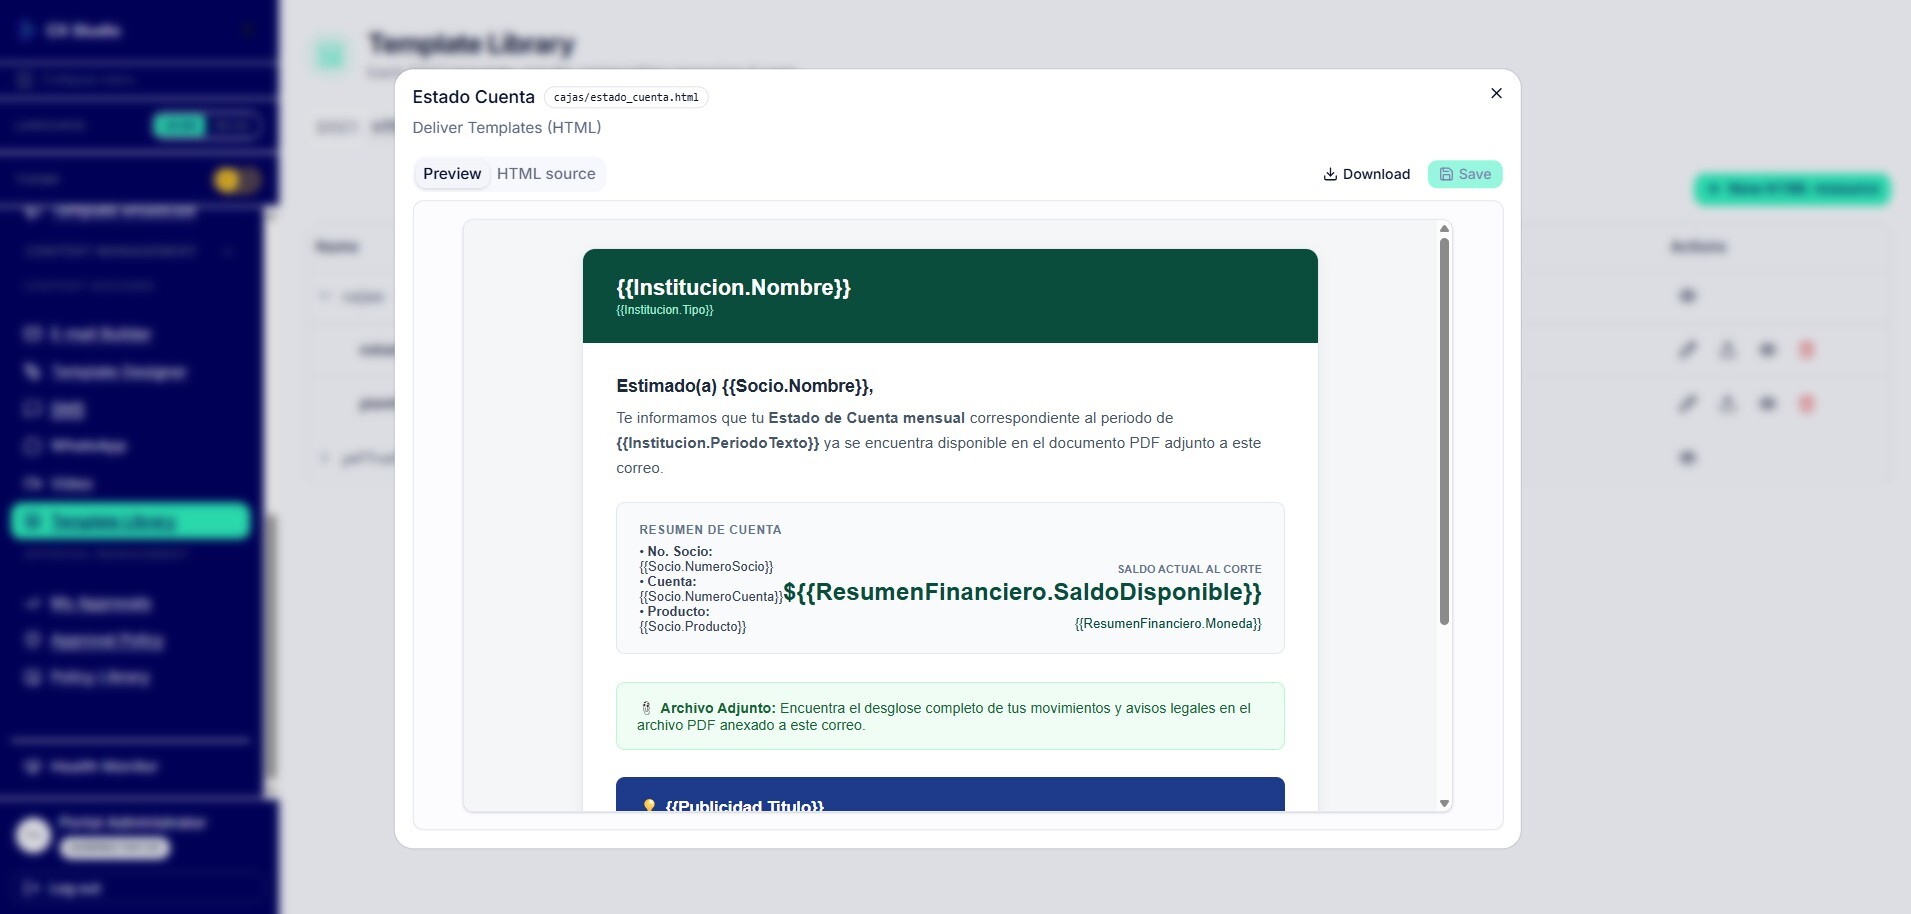Close the Estado Cuenta dialog
Viewport: 1911px width, 914px height.
1496,93
